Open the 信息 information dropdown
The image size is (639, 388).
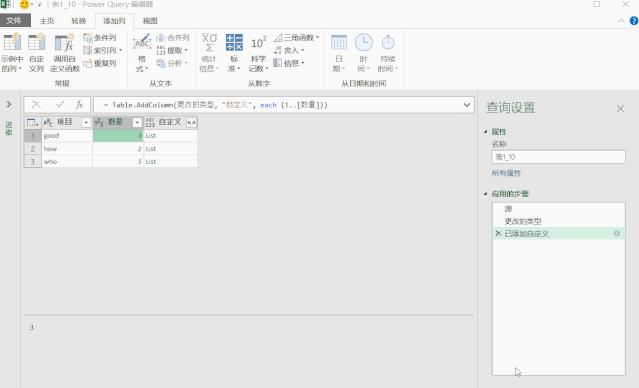coord(289,63)
